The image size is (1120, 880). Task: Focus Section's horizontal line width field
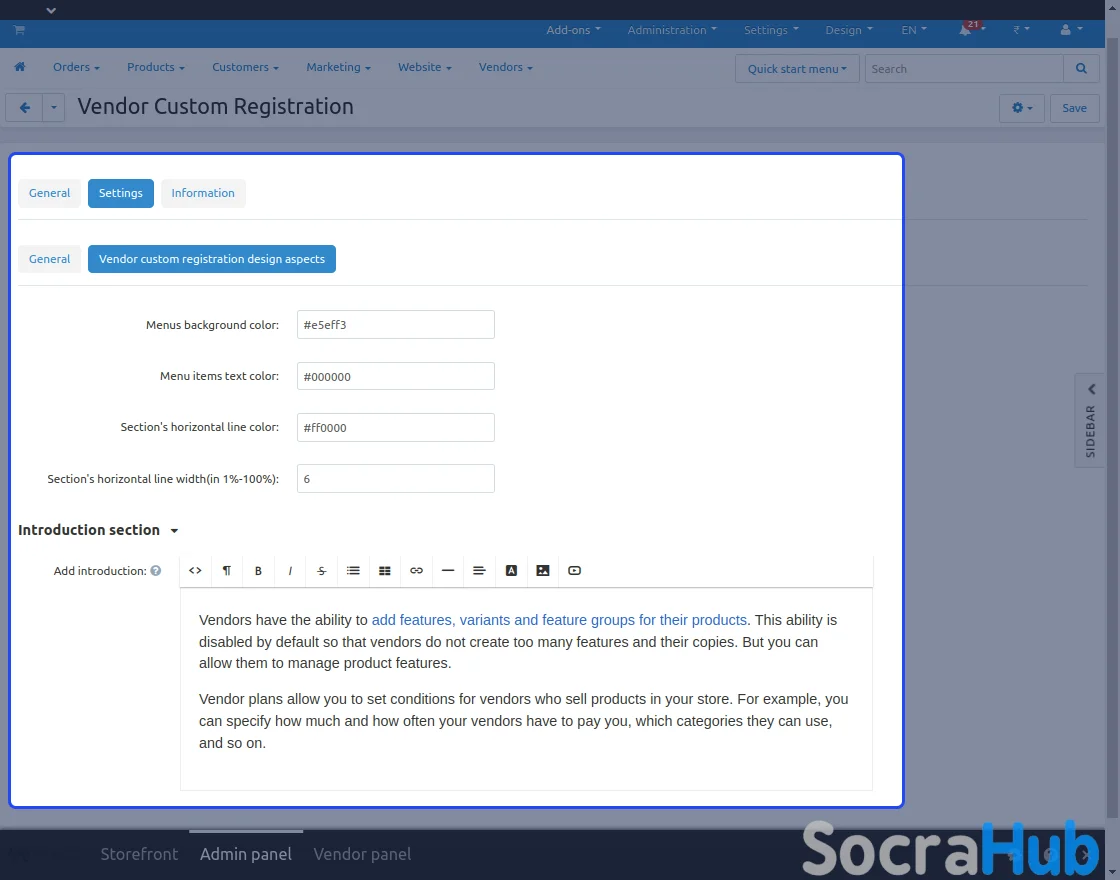pyautogui.click(x=396, y=479)
